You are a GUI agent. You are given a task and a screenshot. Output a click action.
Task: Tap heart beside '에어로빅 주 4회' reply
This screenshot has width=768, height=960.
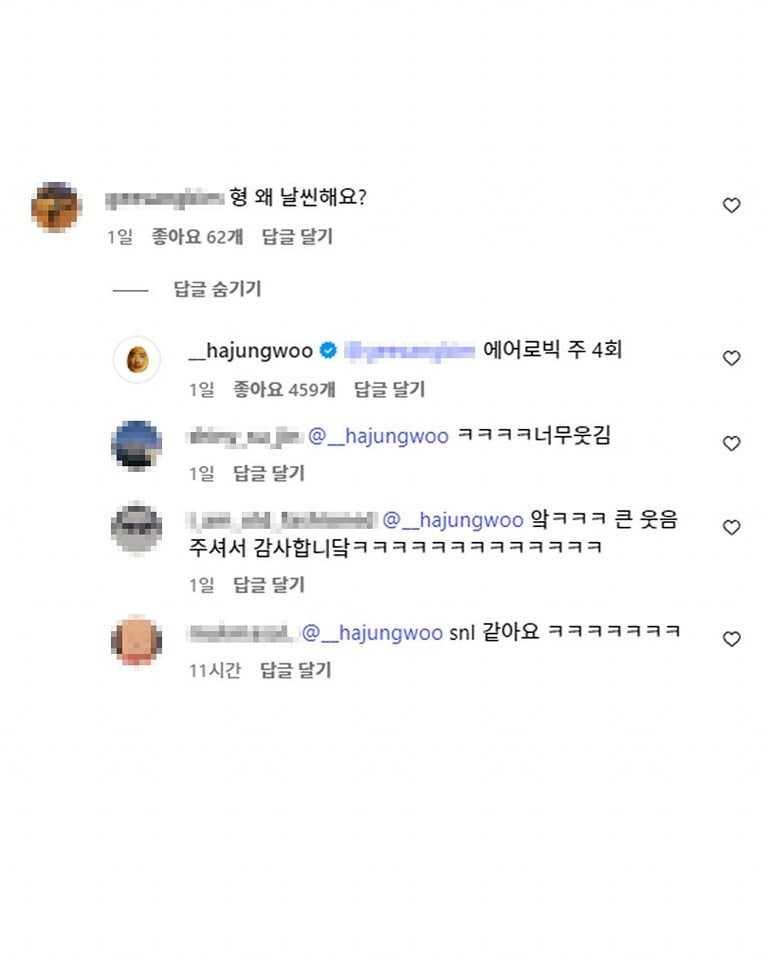pyautogui.click(x=731, y=358)
